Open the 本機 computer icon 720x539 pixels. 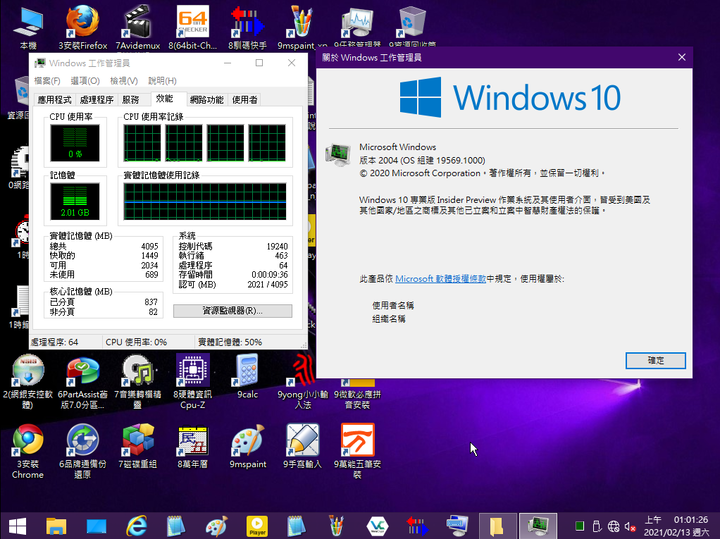(28, 28)
